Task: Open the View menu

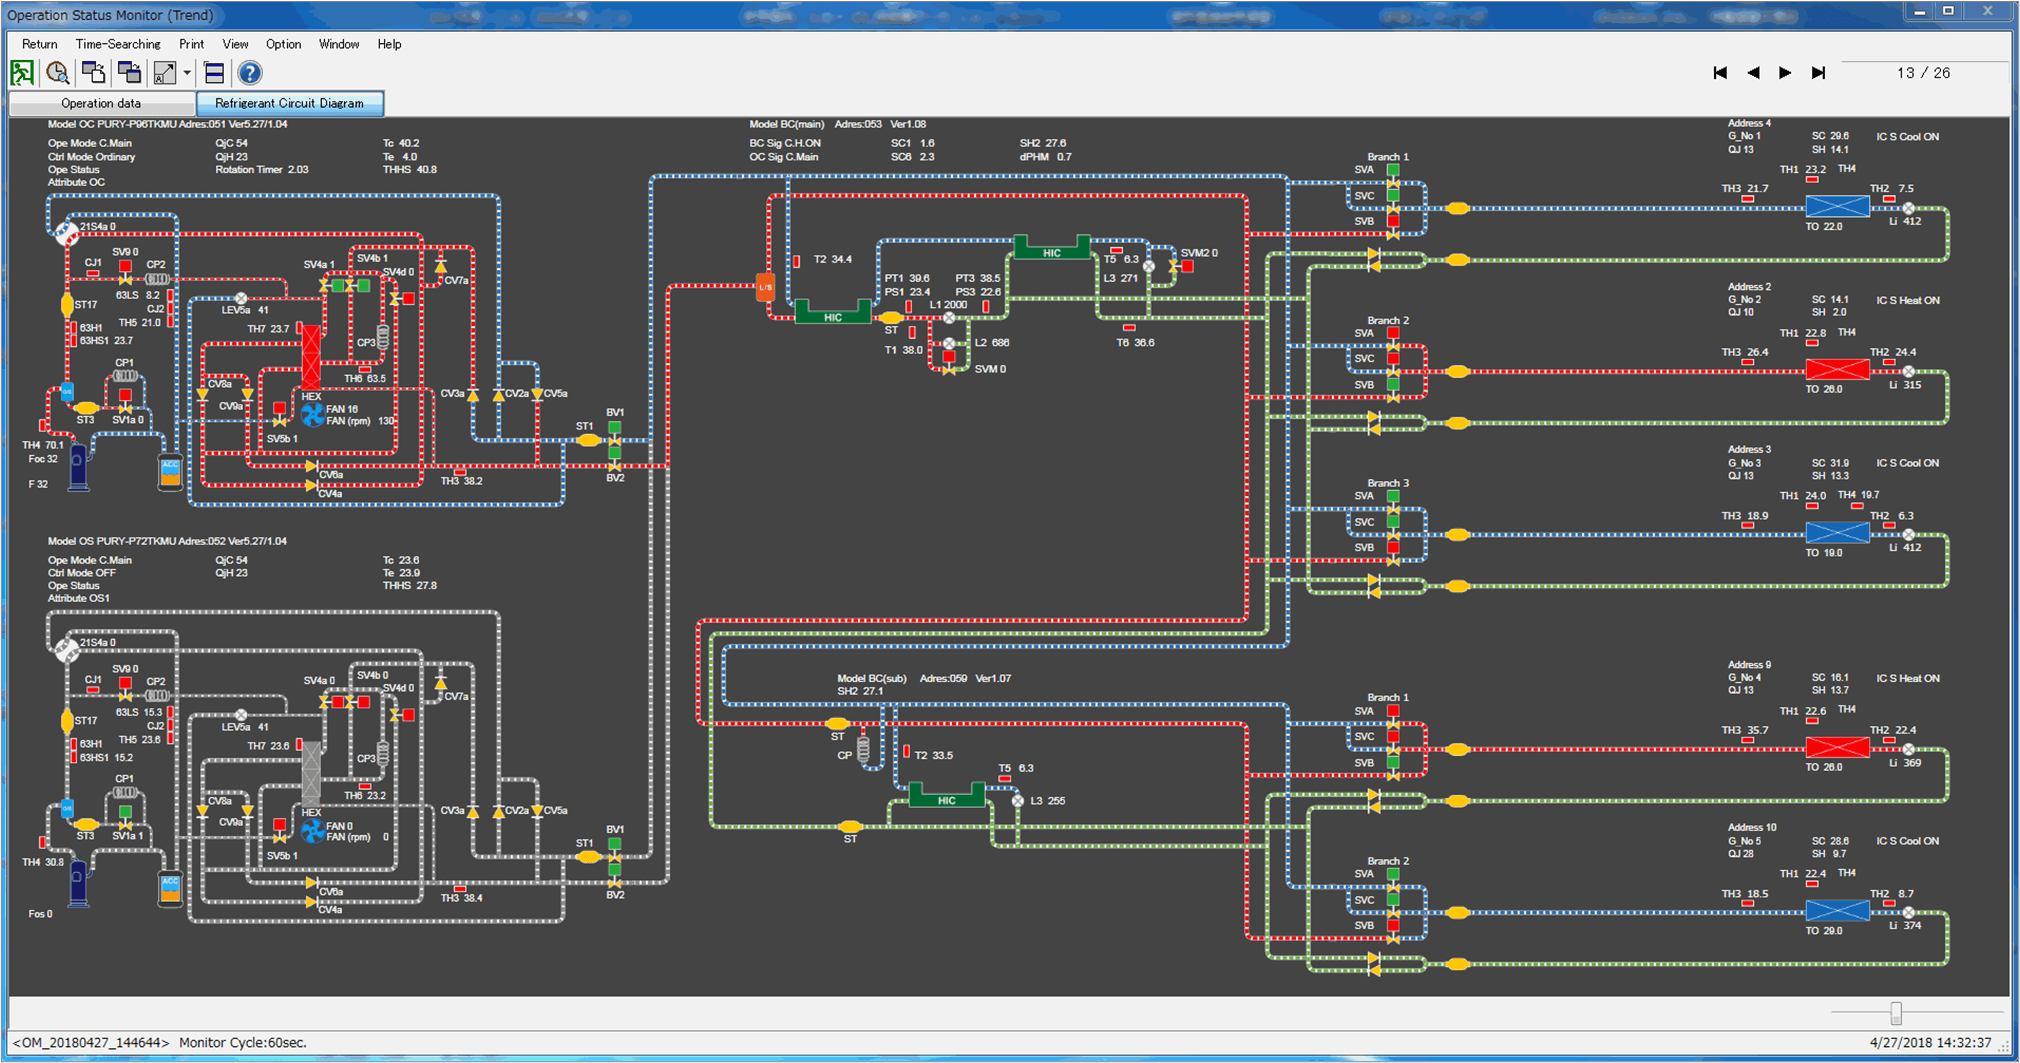Action: click(x=235, y=44)
